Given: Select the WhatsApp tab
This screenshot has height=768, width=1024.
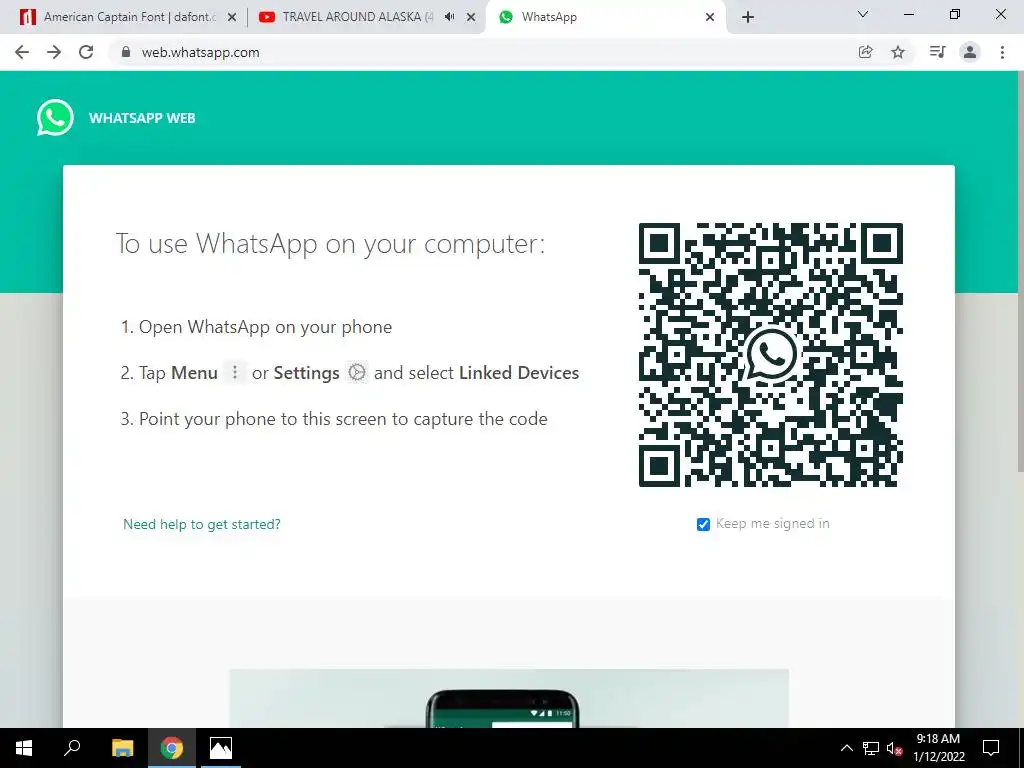Looking at the screenshot, I should pyautogui.click(x=605, y=17).
